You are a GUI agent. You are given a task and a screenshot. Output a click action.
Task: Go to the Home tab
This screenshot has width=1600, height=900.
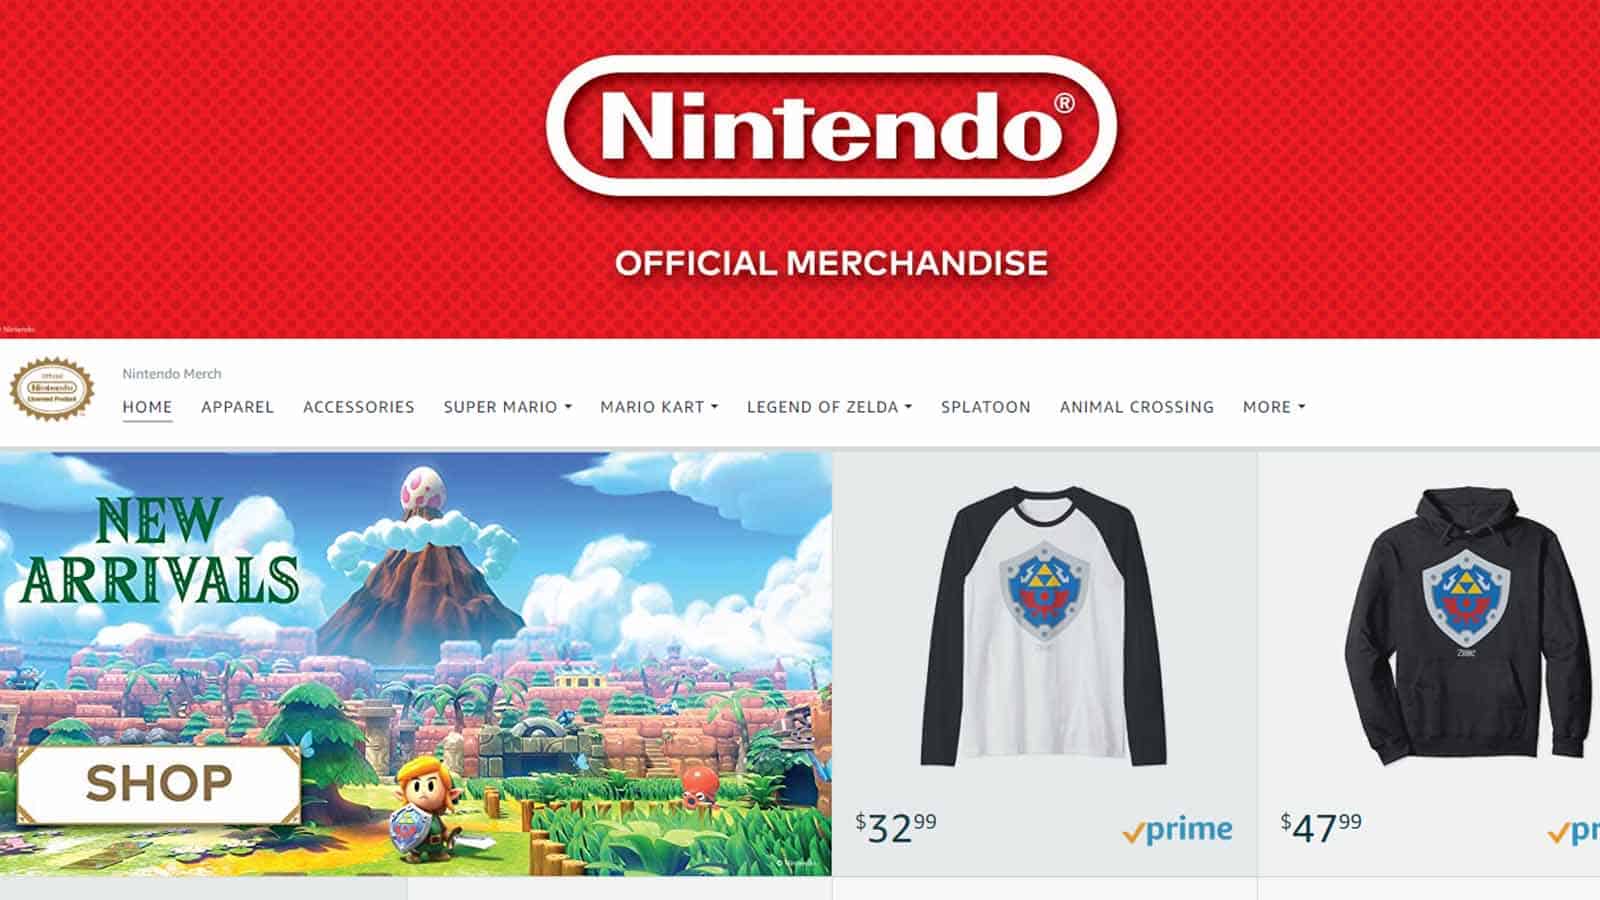click(x=147, y=407)
